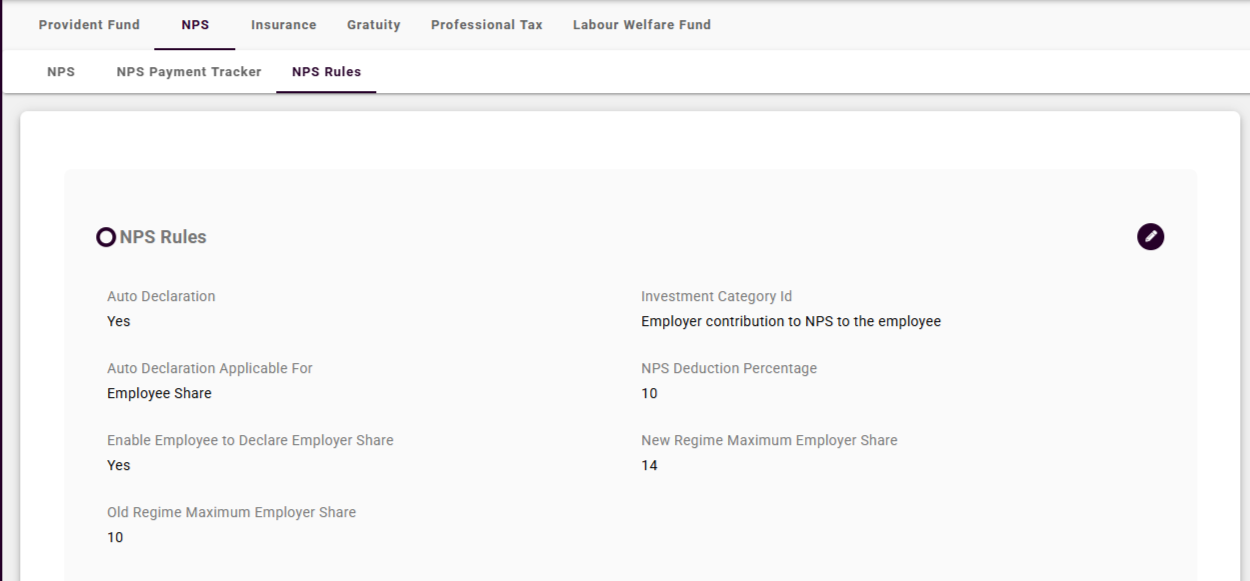Click the Investment Category Id label
The image size is (1250, 581).
[716, 297]
